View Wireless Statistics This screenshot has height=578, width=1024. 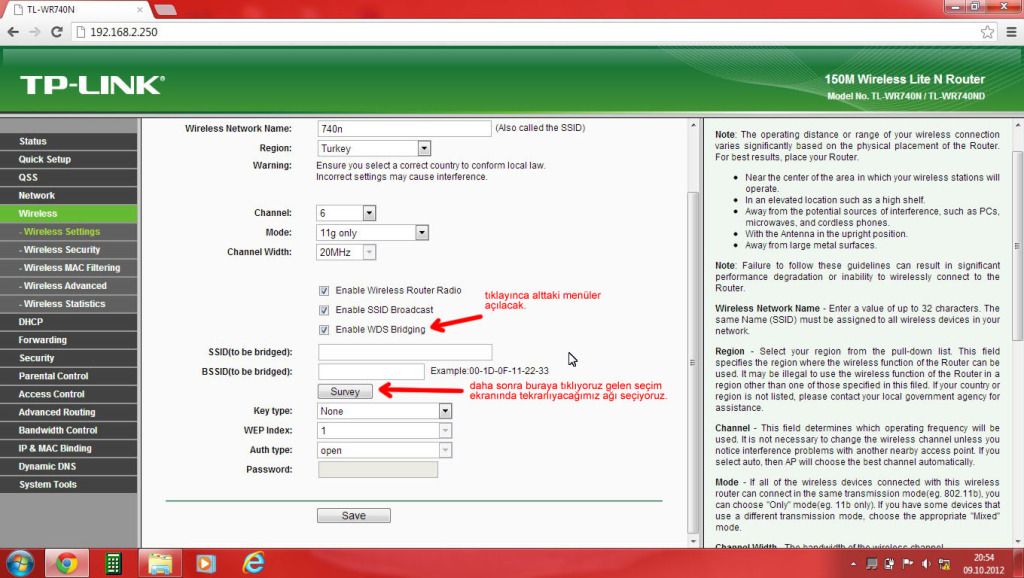[69, 304]
